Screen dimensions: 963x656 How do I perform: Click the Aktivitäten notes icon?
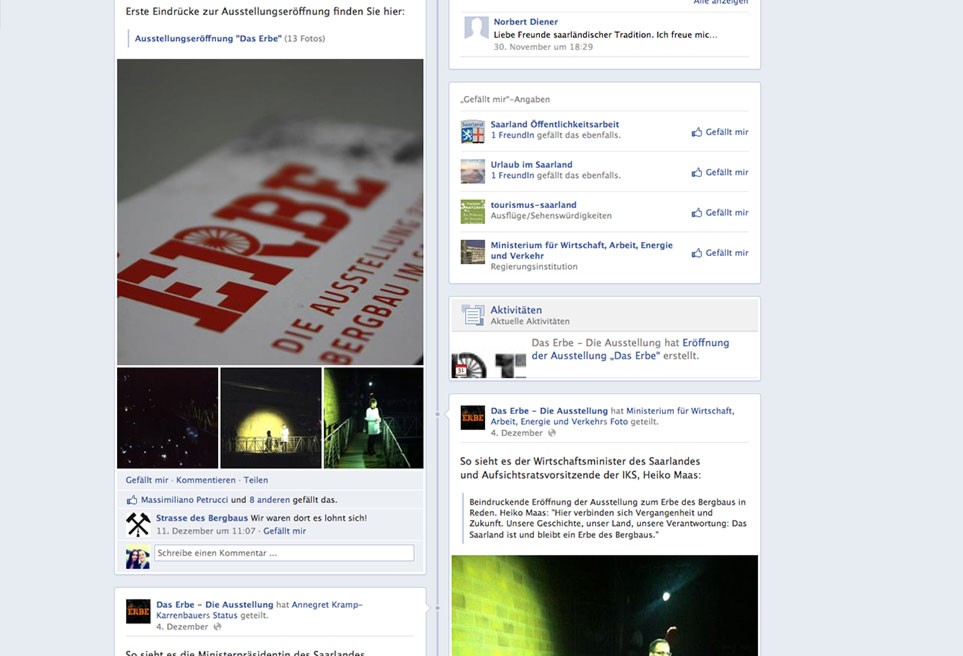click(473, 314)
